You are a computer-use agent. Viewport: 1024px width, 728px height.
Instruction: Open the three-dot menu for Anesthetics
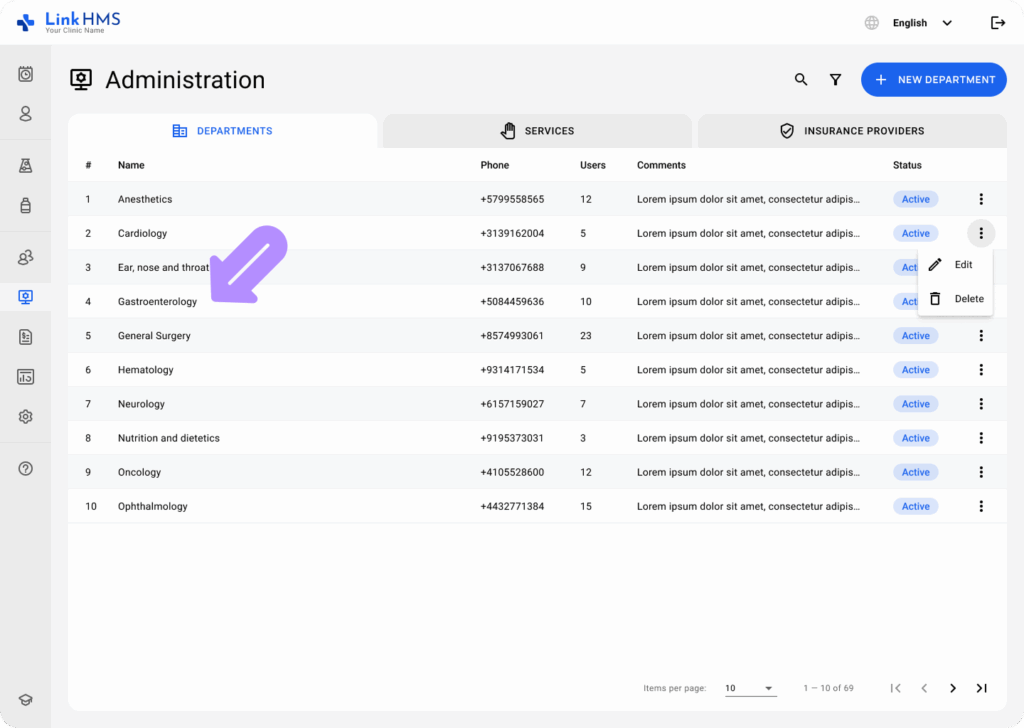pyautogui.click(x=981, y=199)
